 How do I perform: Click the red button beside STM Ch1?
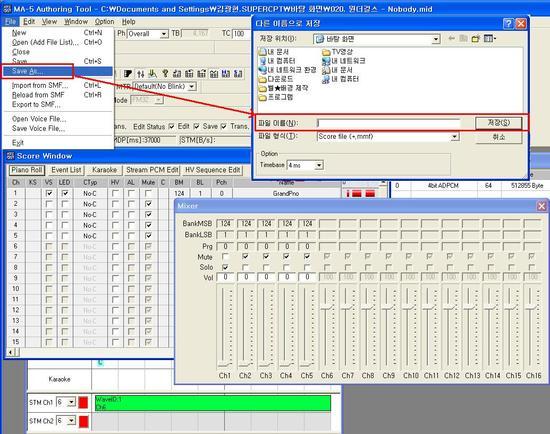[x=83, y=402]
